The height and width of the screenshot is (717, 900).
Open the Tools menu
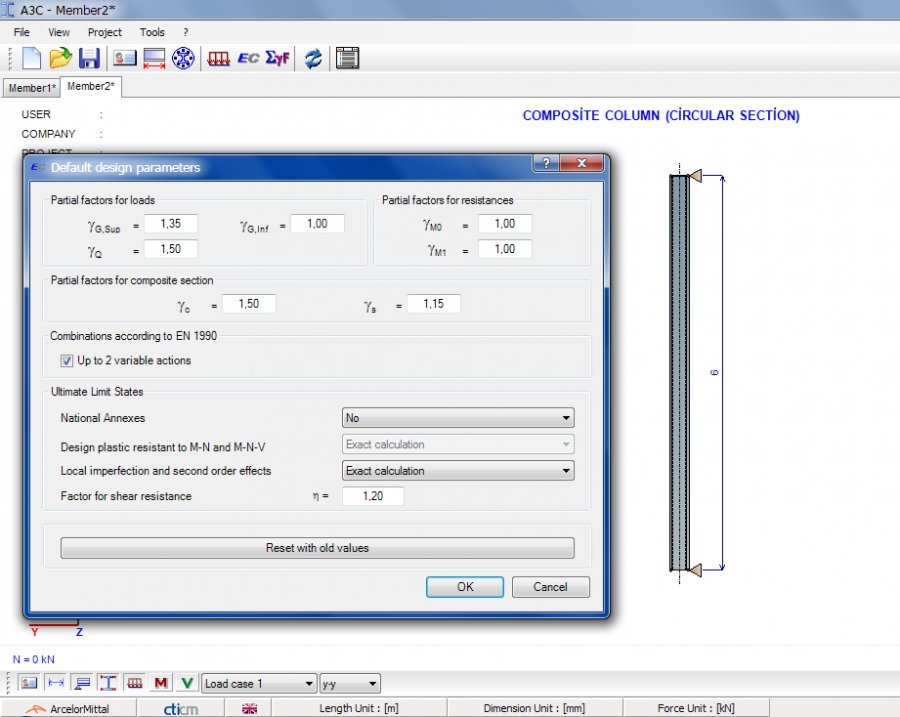pos(152,32)
